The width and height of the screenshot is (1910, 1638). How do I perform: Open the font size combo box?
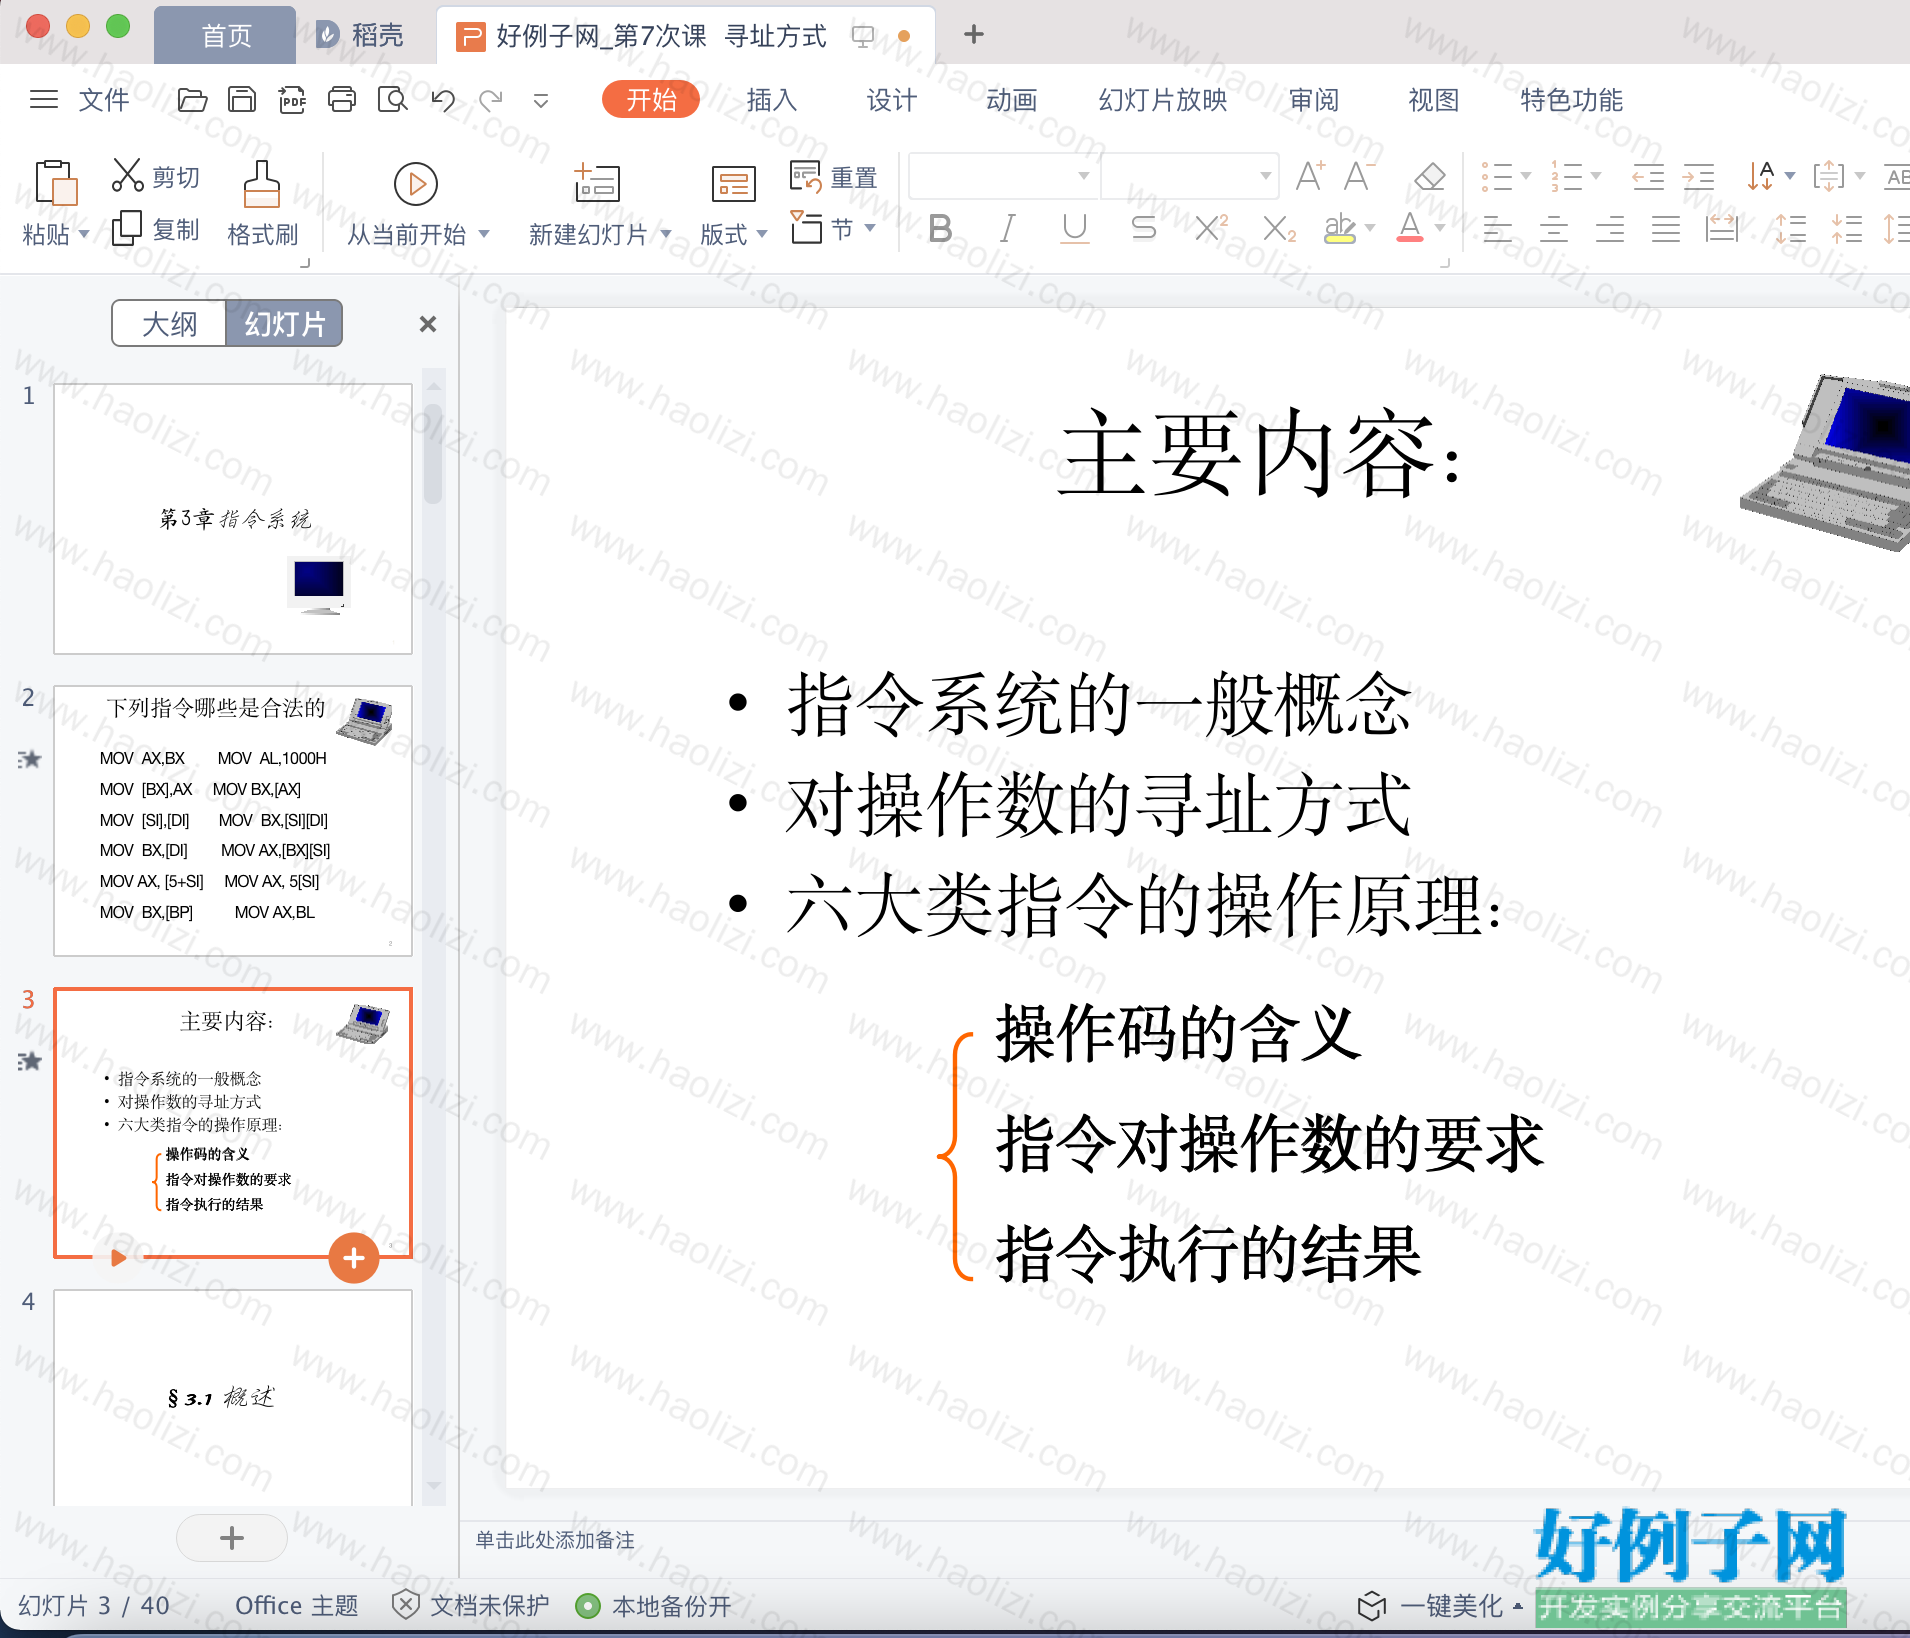(x=1190, y=176)
